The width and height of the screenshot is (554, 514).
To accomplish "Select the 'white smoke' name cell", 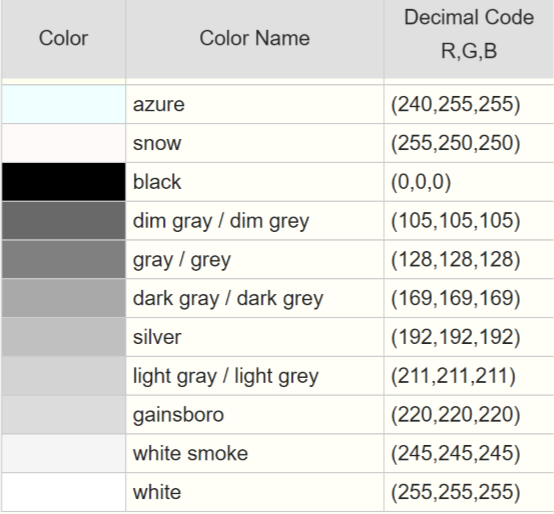I will [255, 454].
